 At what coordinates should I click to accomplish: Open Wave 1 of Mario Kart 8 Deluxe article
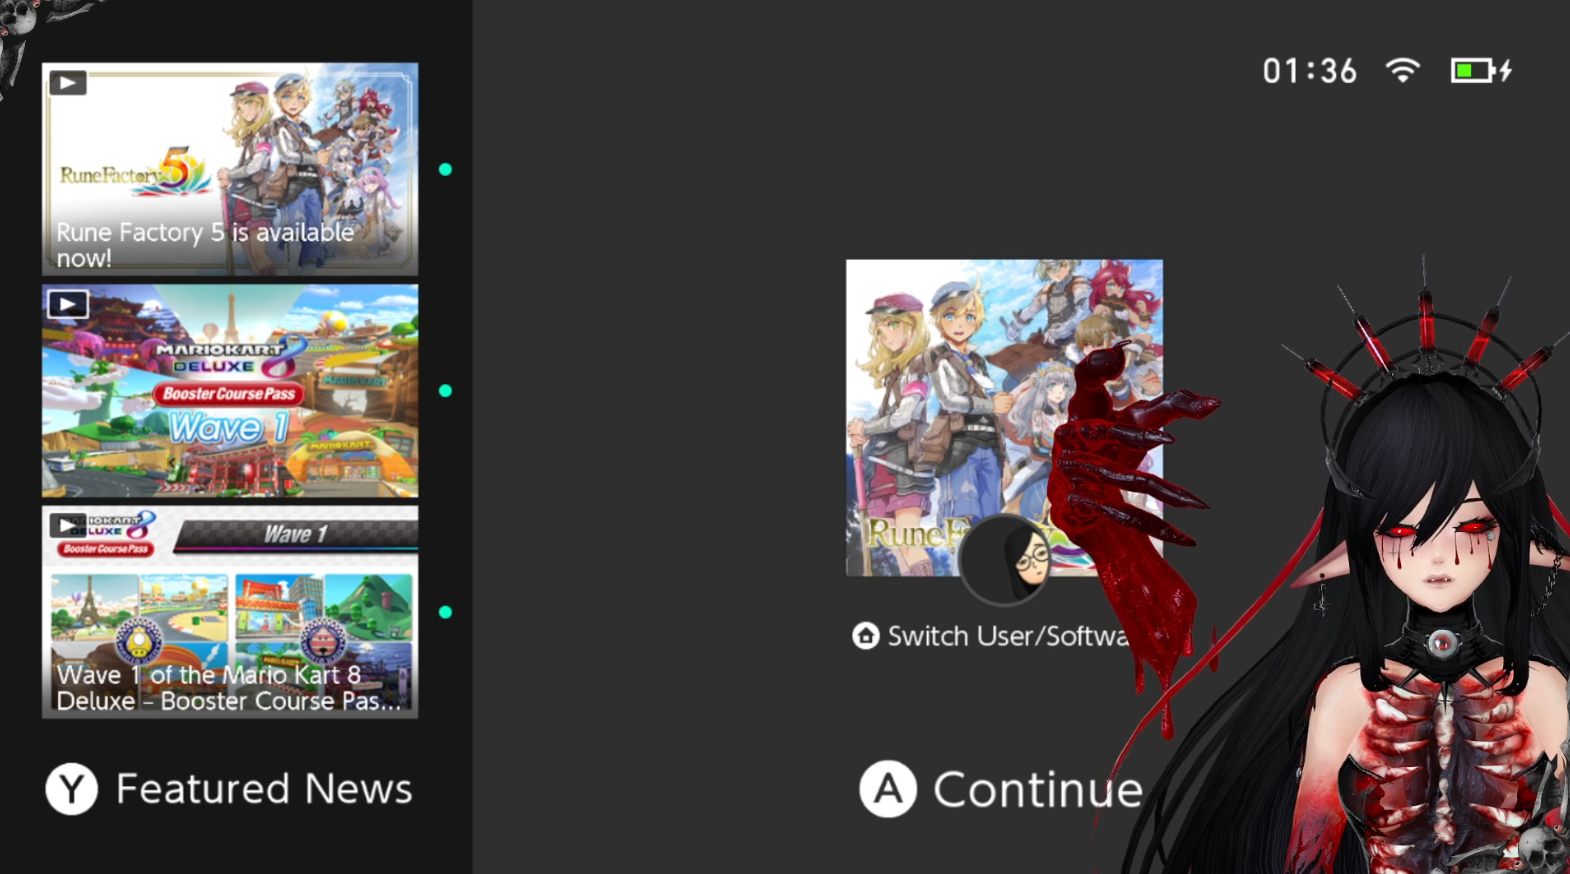point(230,612)
